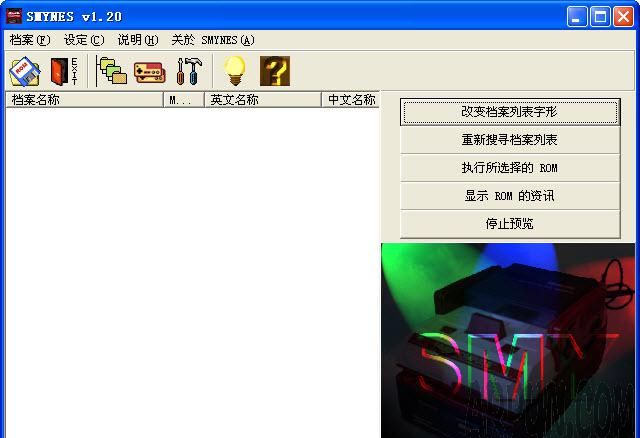Click the 执行所选择的 ROM button
Viewport: 640px width, 438px height.
coord(510,168)
